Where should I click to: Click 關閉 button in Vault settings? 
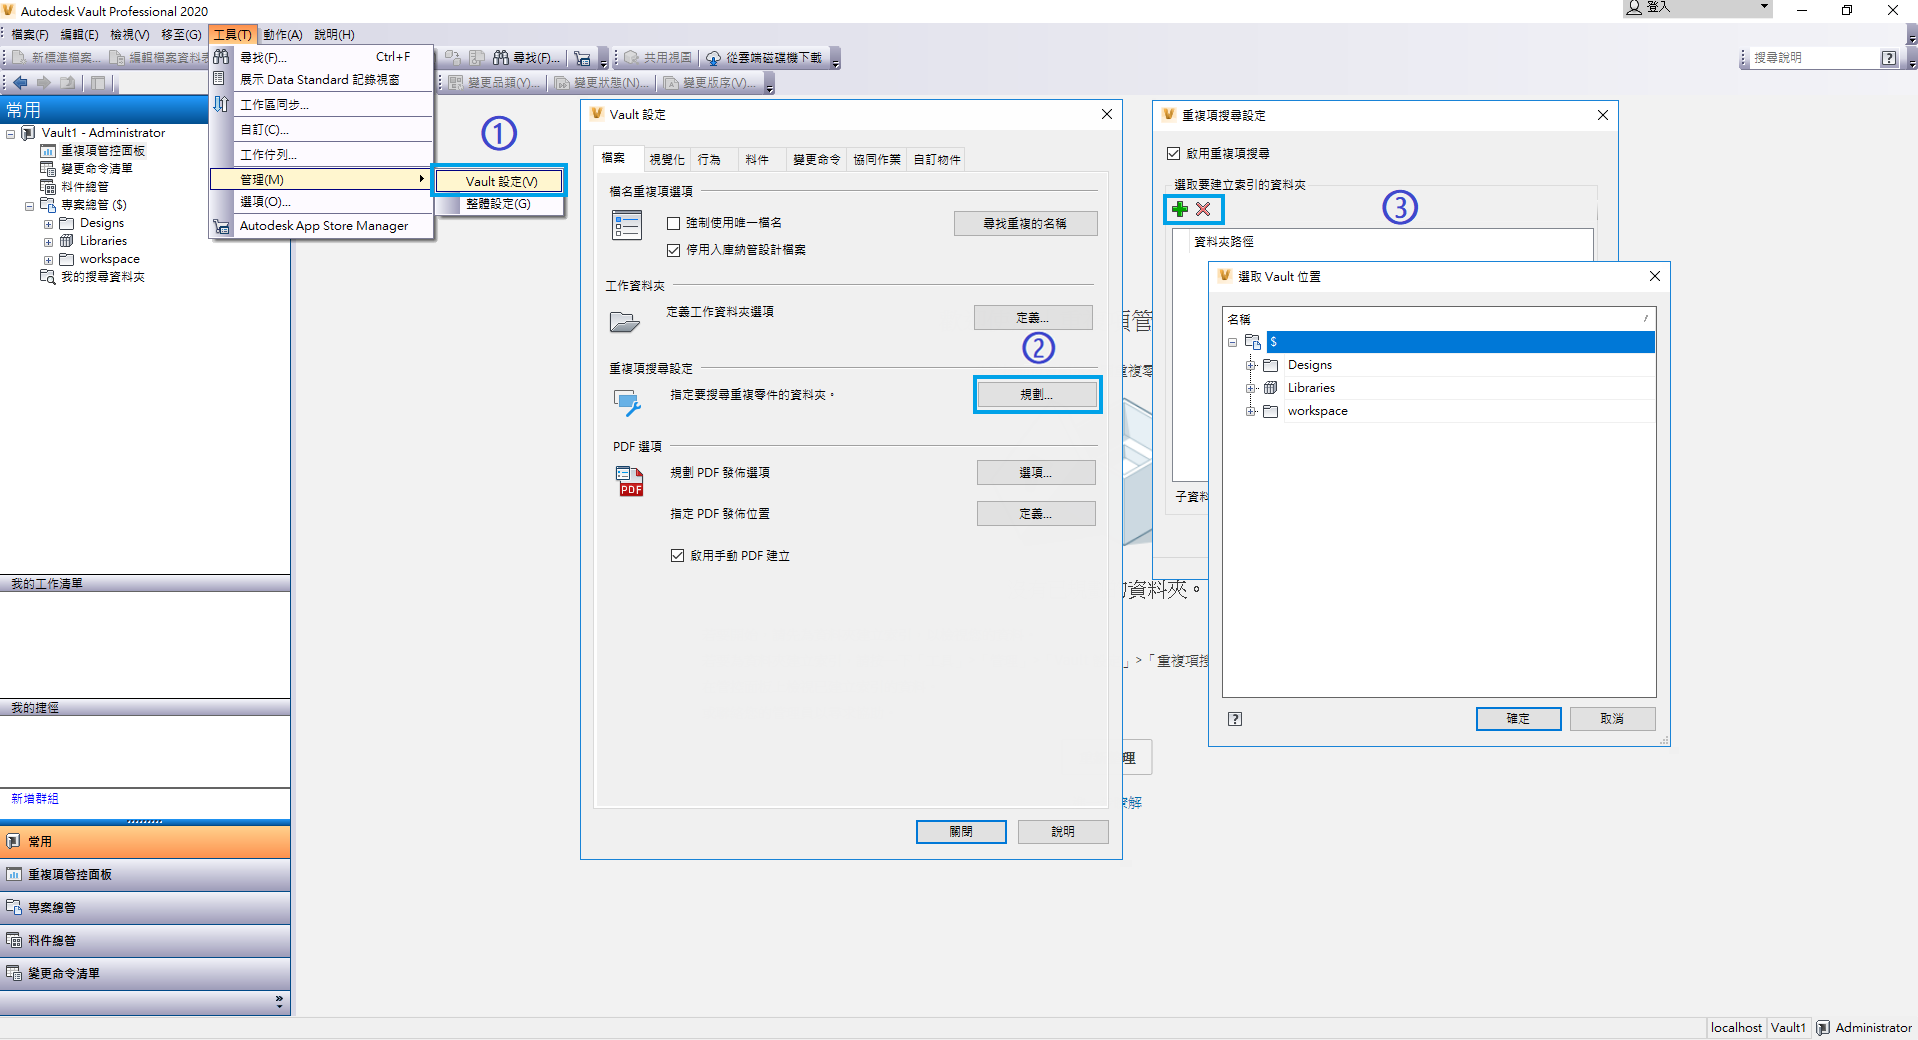pyautogui.click(x=961, y=832)
